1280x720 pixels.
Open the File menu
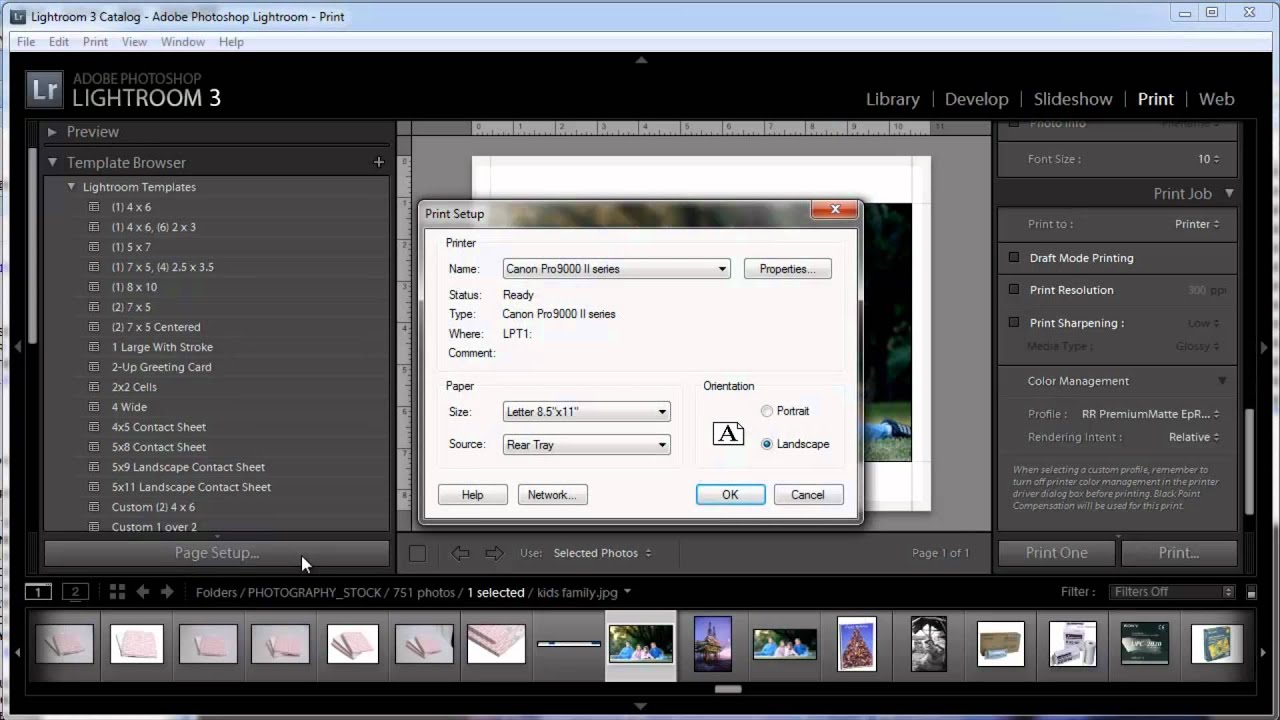[26, 42]
